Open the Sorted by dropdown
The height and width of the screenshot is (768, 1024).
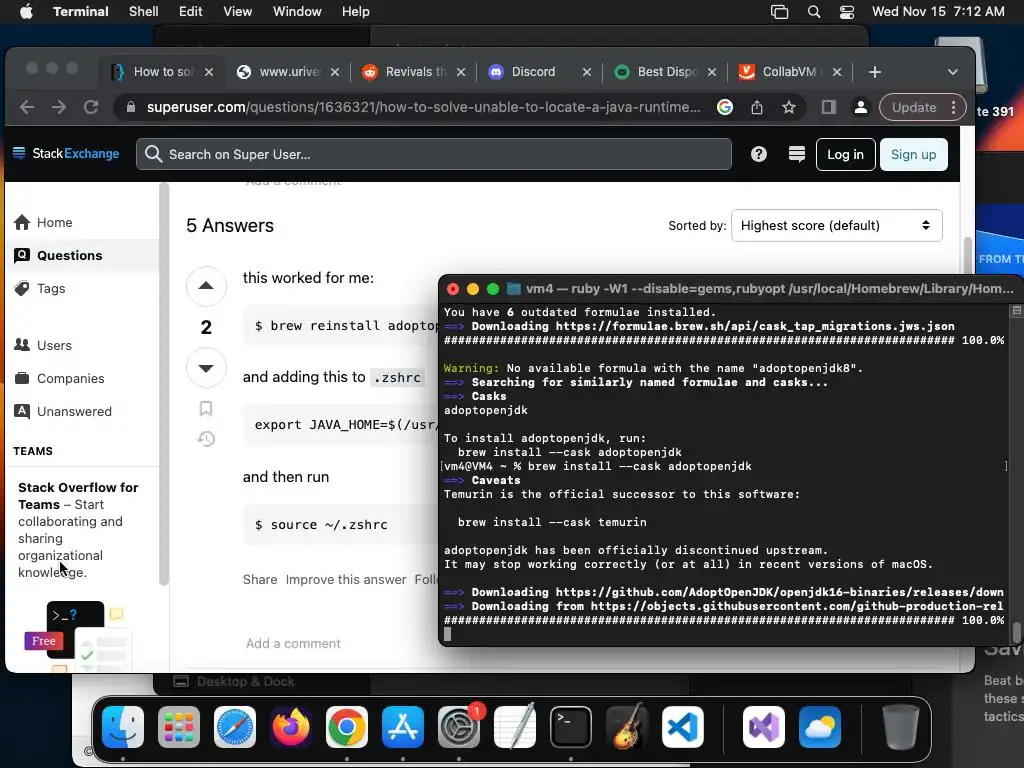[837, 225]
